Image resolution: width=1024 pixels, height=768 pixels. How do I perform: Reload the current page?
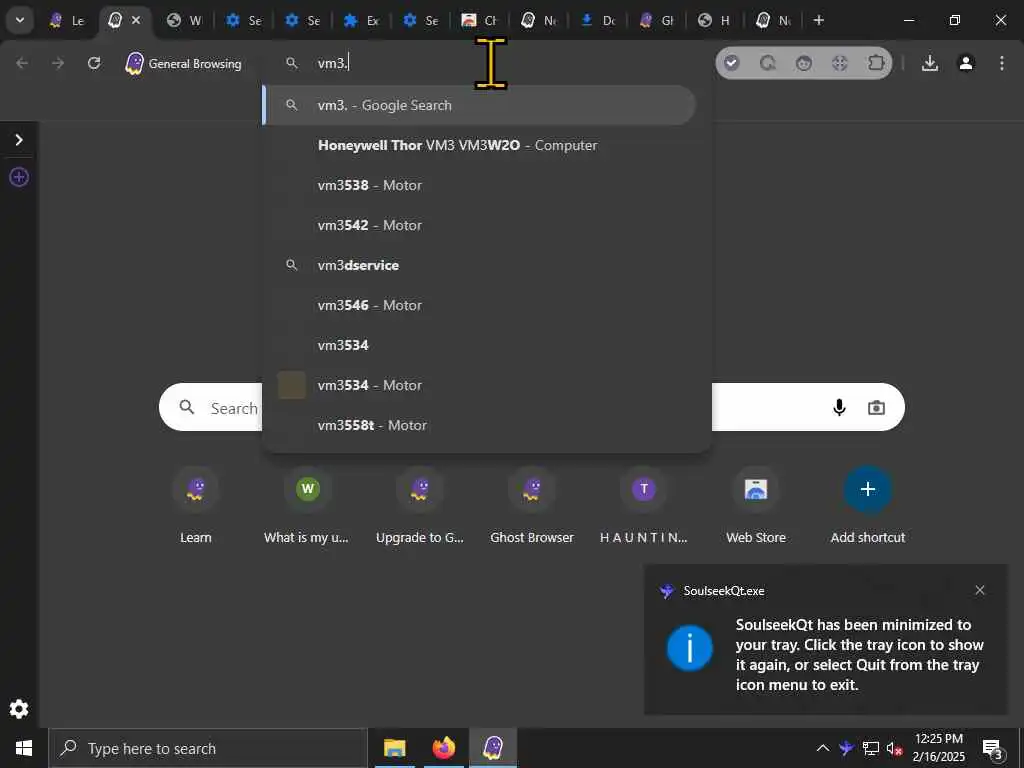coord(94,63)
